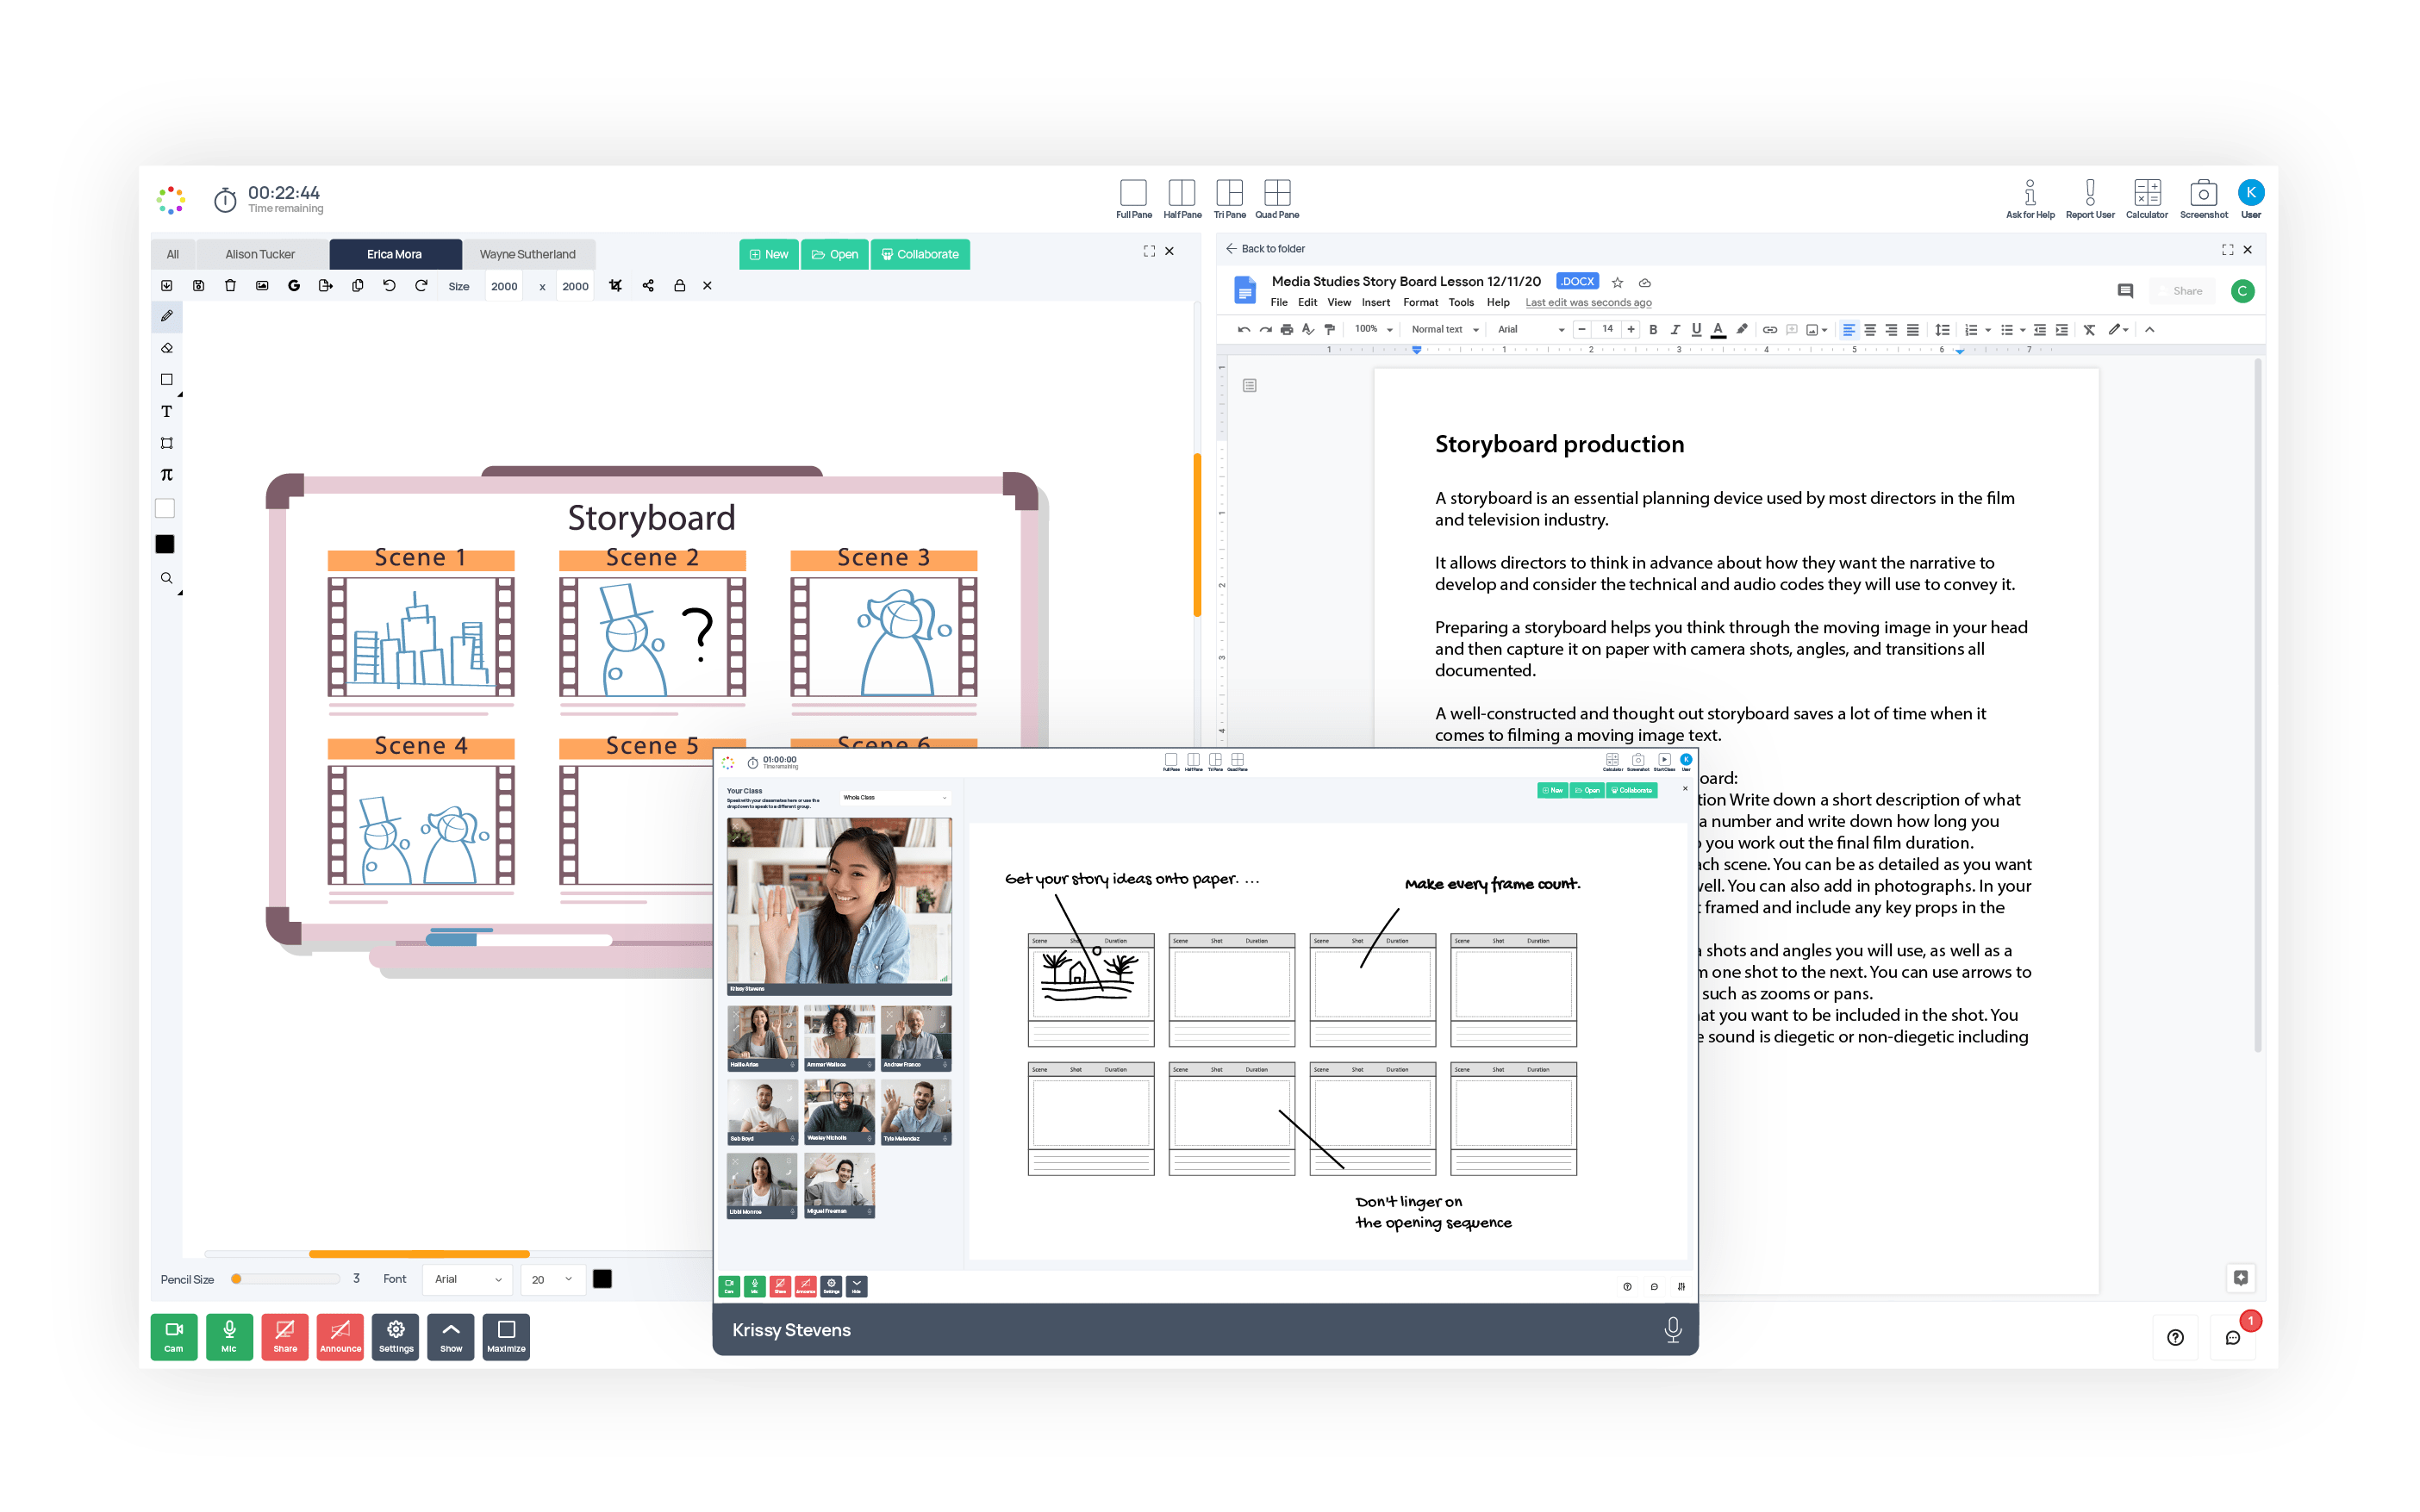Open Last edit was seconds ago link
This screenshot has width=2420, height=1512.
(x=1588, y=303)
